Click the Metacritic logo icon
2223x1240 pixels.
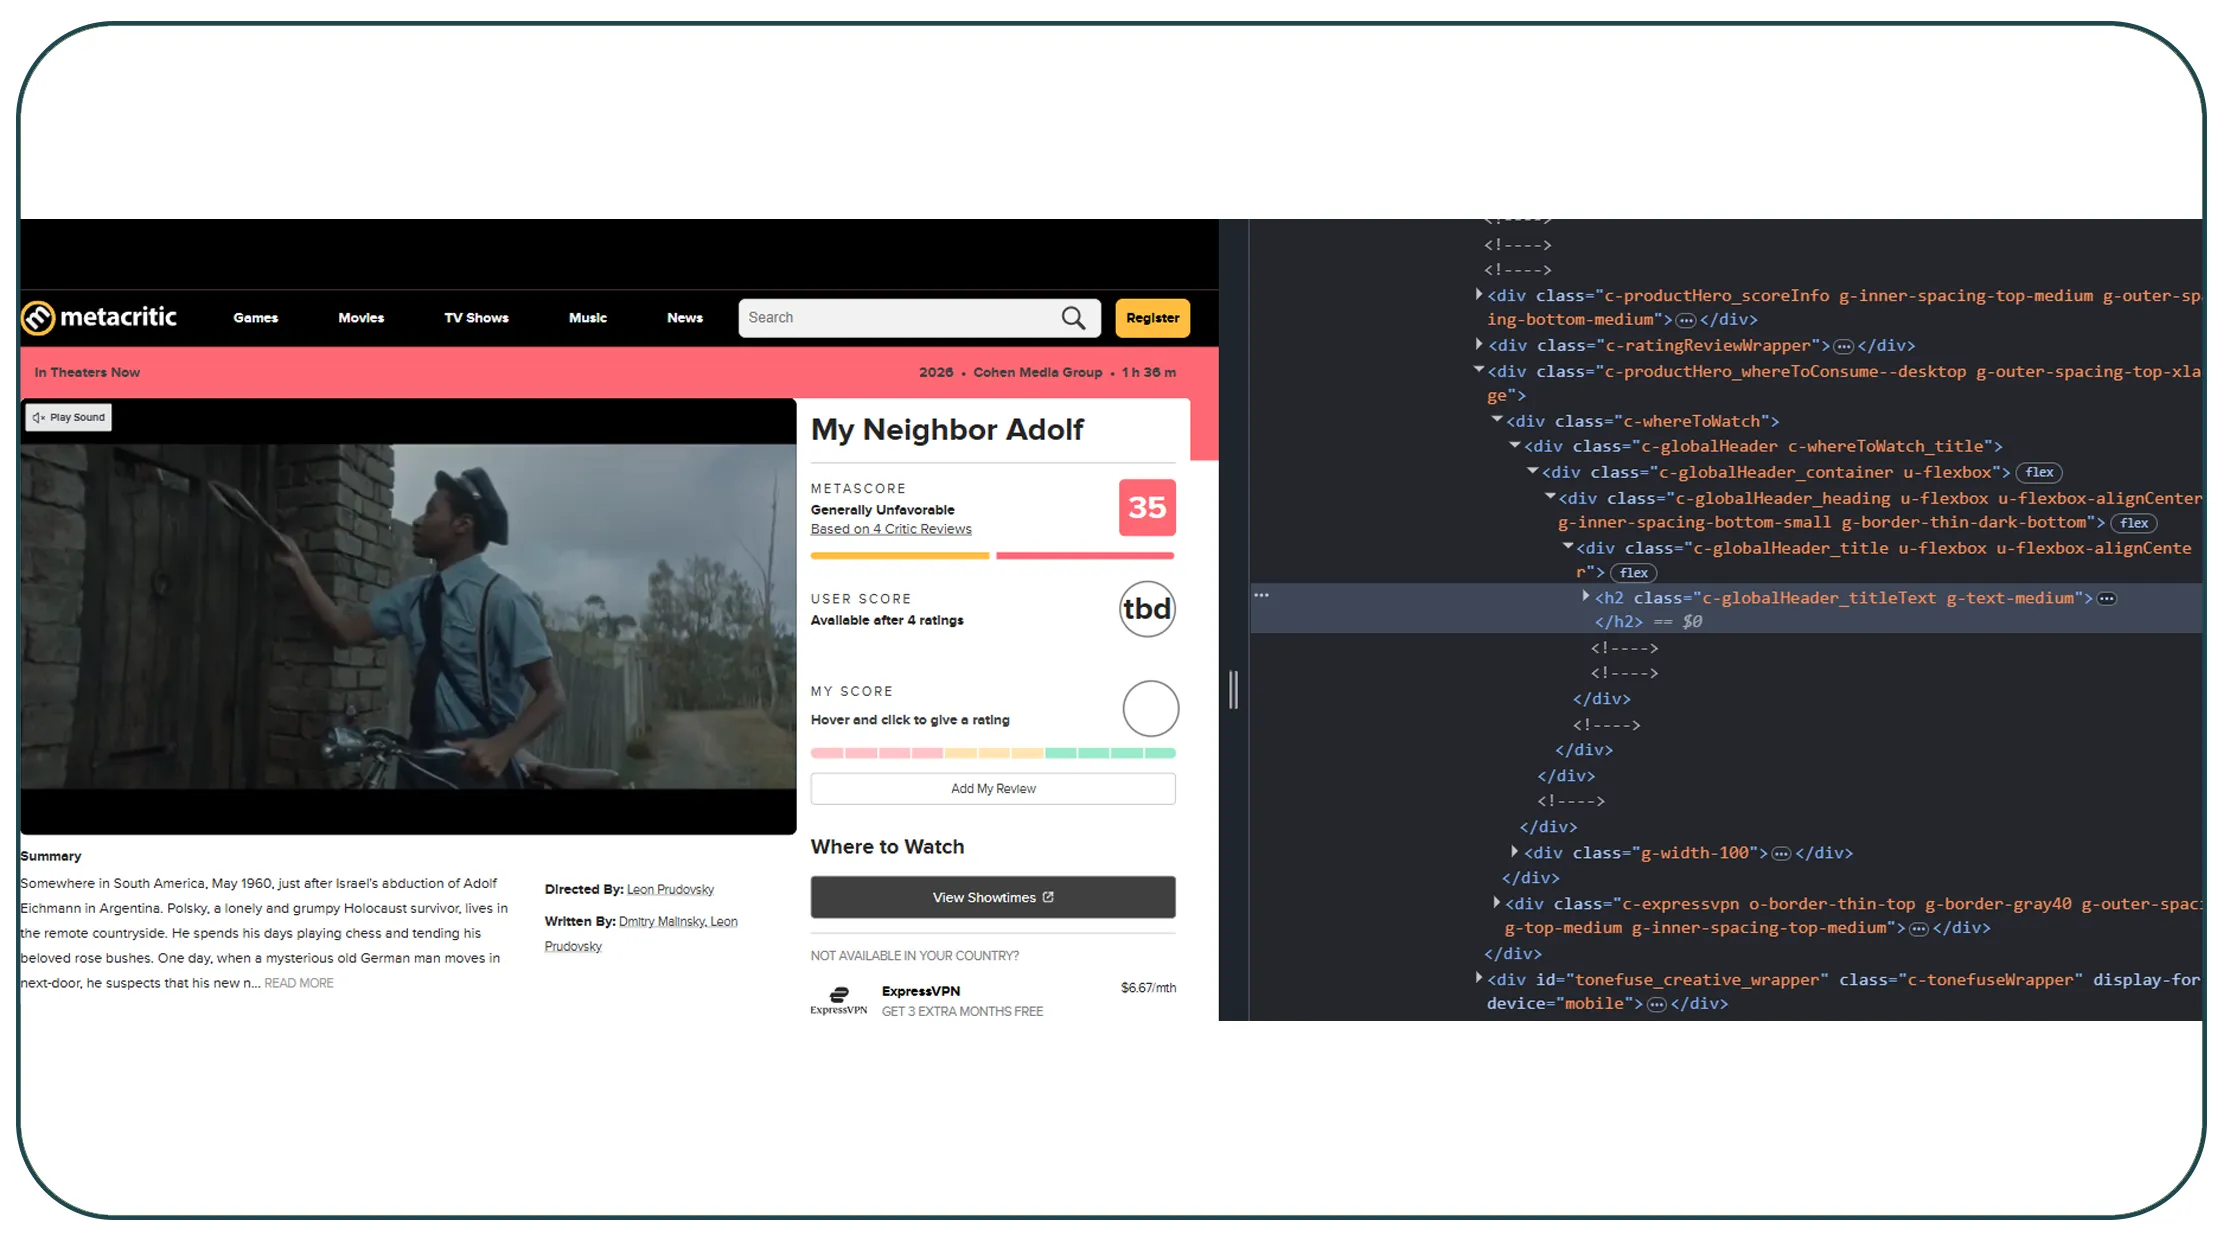pos(38,318)
